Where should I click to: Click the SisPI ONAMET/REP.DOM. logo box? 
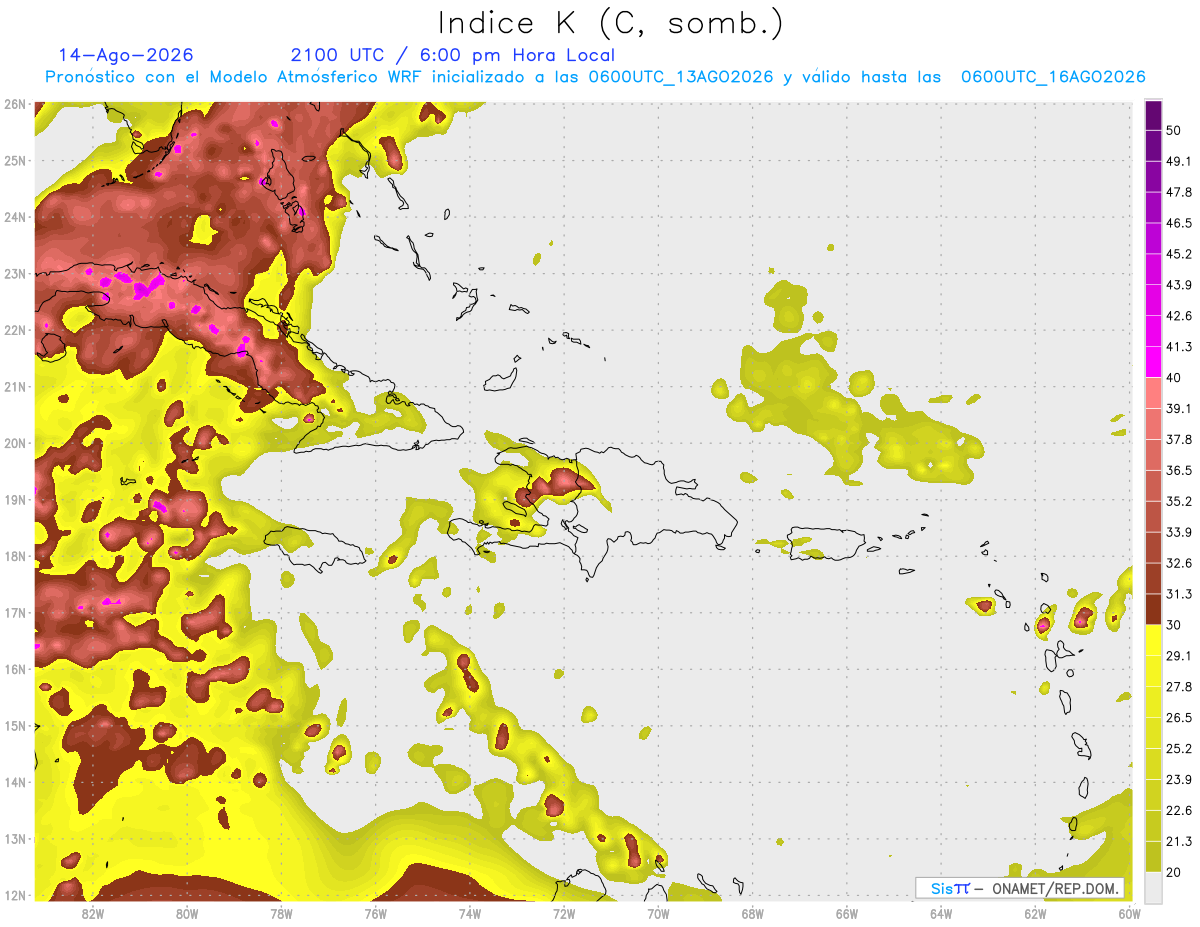[1020, 888]
